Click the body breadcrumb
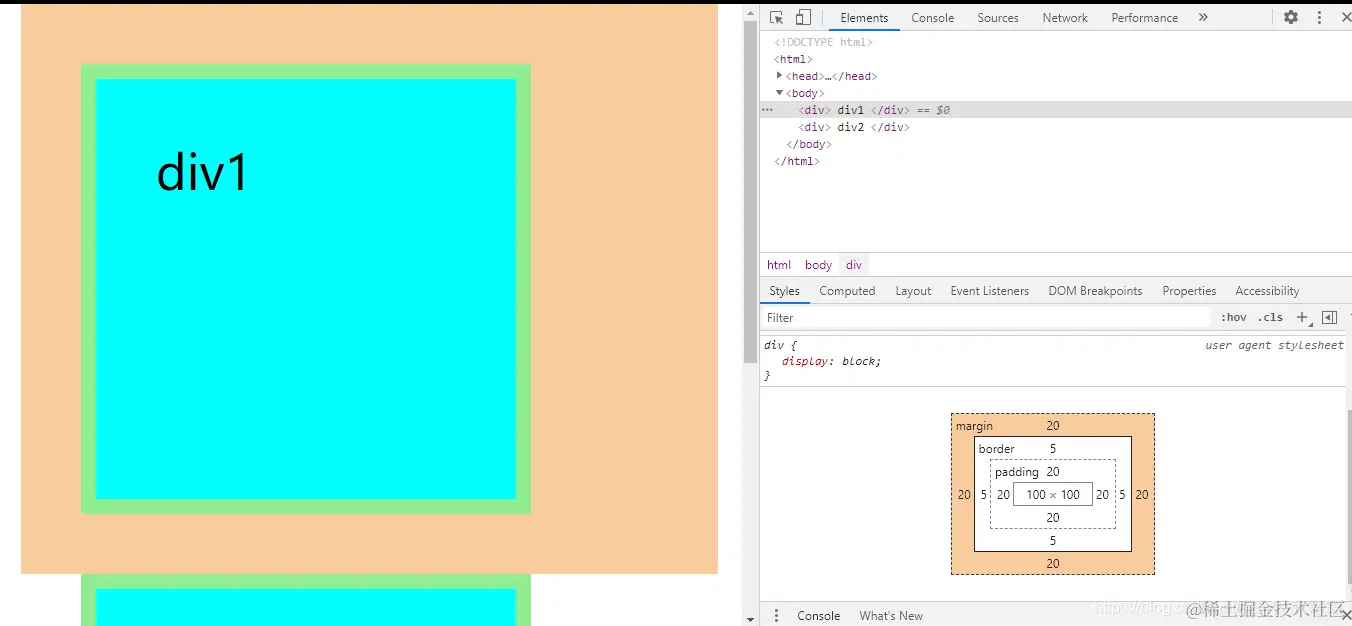1352x626 pixels. tap(818, 265)
